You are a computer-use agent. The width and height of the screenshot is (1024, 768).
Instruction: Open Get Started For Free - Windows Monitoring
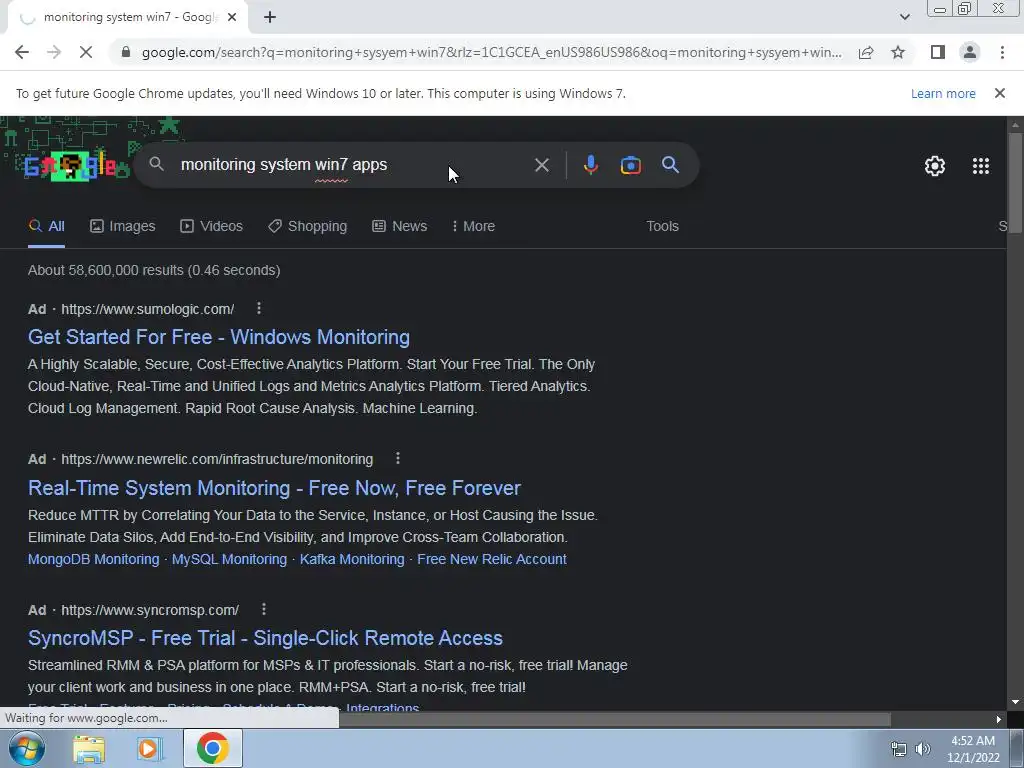click(x=219, y=337)
